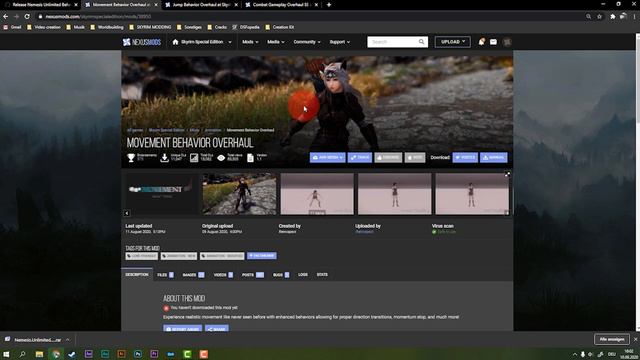Open the Movement logo gallery thumbnail
The width and height of the screenshot is (640, 360).
162,193
